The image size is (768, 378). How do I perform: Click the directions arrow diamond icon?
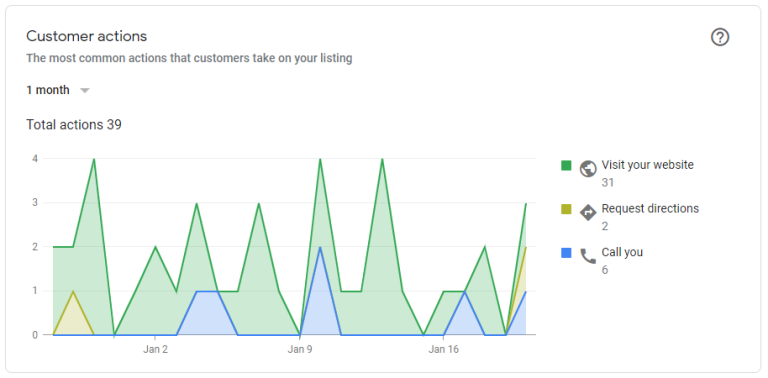click(x=588, y=213)
